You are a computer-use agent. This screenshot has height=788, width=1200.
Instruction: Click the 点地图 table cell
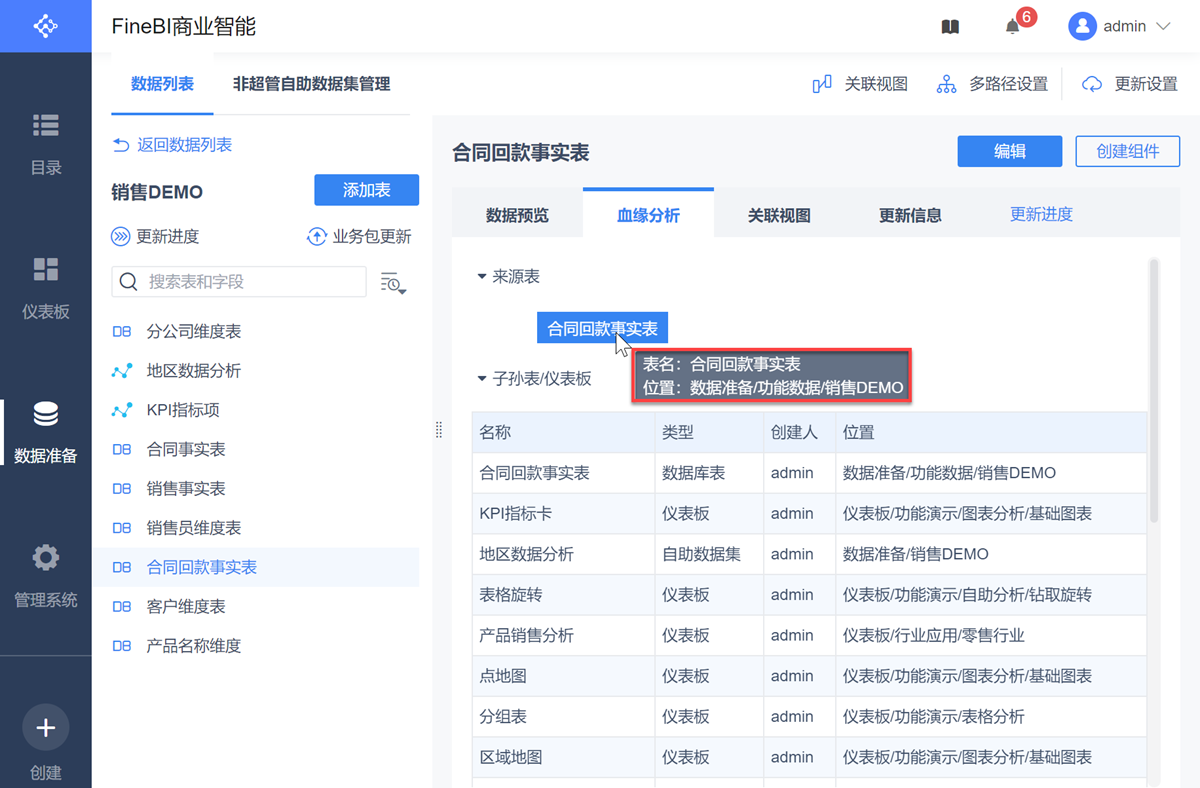564,676
